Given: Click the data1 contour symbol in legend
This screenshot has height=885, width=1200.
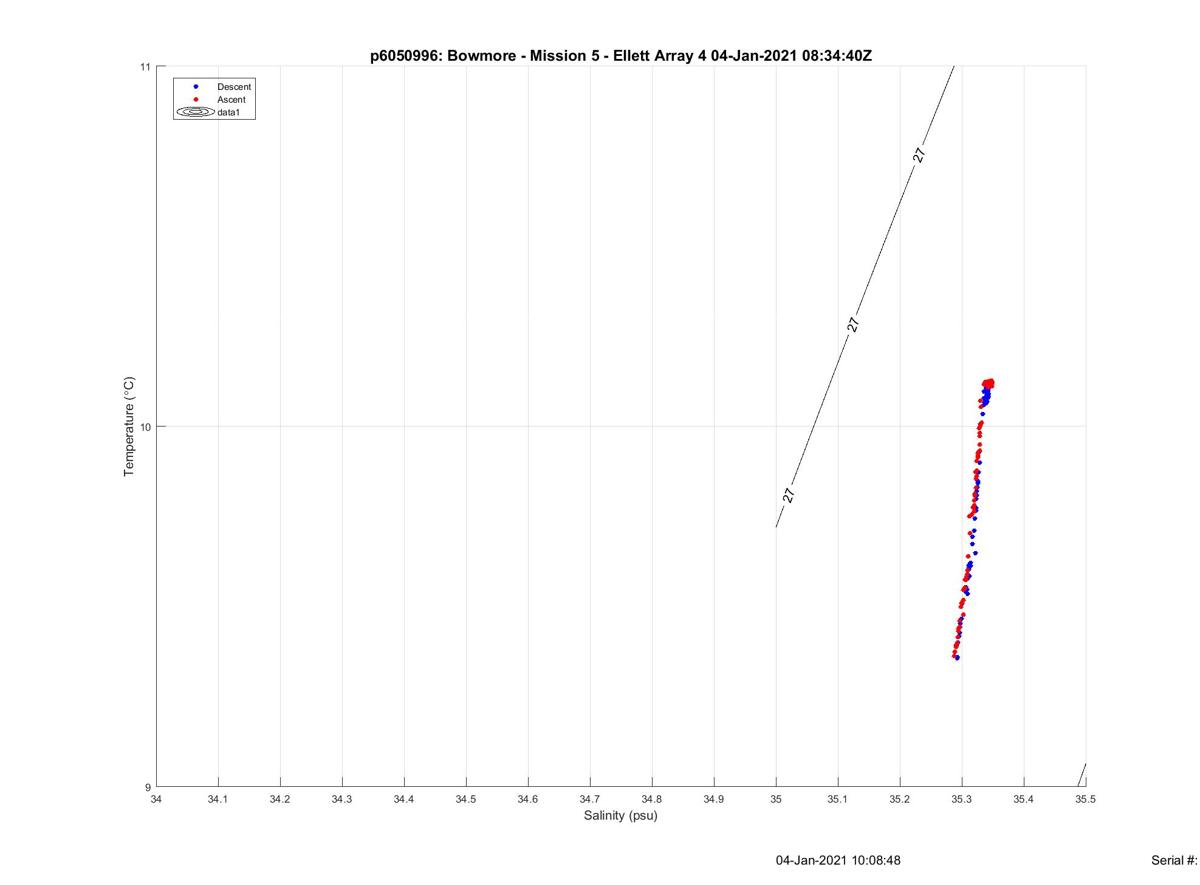Looking at the screenshot, I should [196, 113].
